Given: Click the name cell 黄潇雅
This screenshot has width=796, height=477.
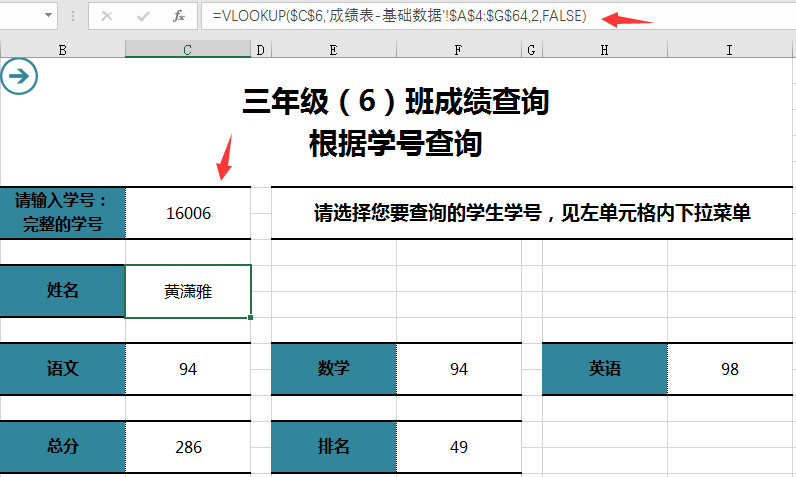Looking at the screenshot, I should tap(188, 291).
